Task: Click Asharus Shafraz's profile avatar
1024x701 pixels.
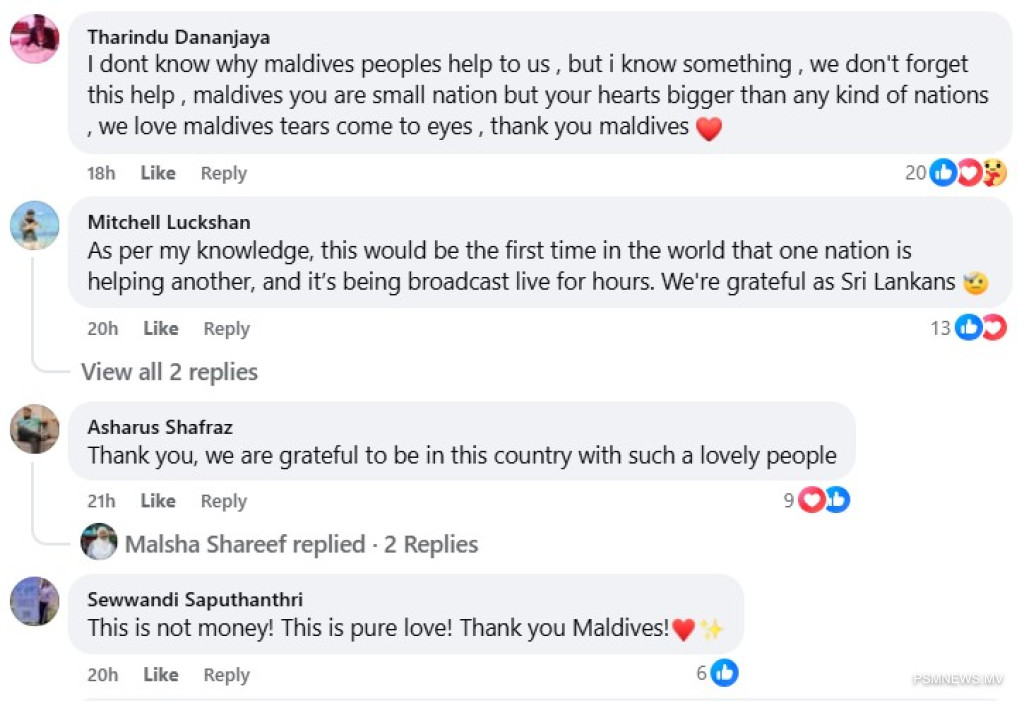Action: click(34, 429)
